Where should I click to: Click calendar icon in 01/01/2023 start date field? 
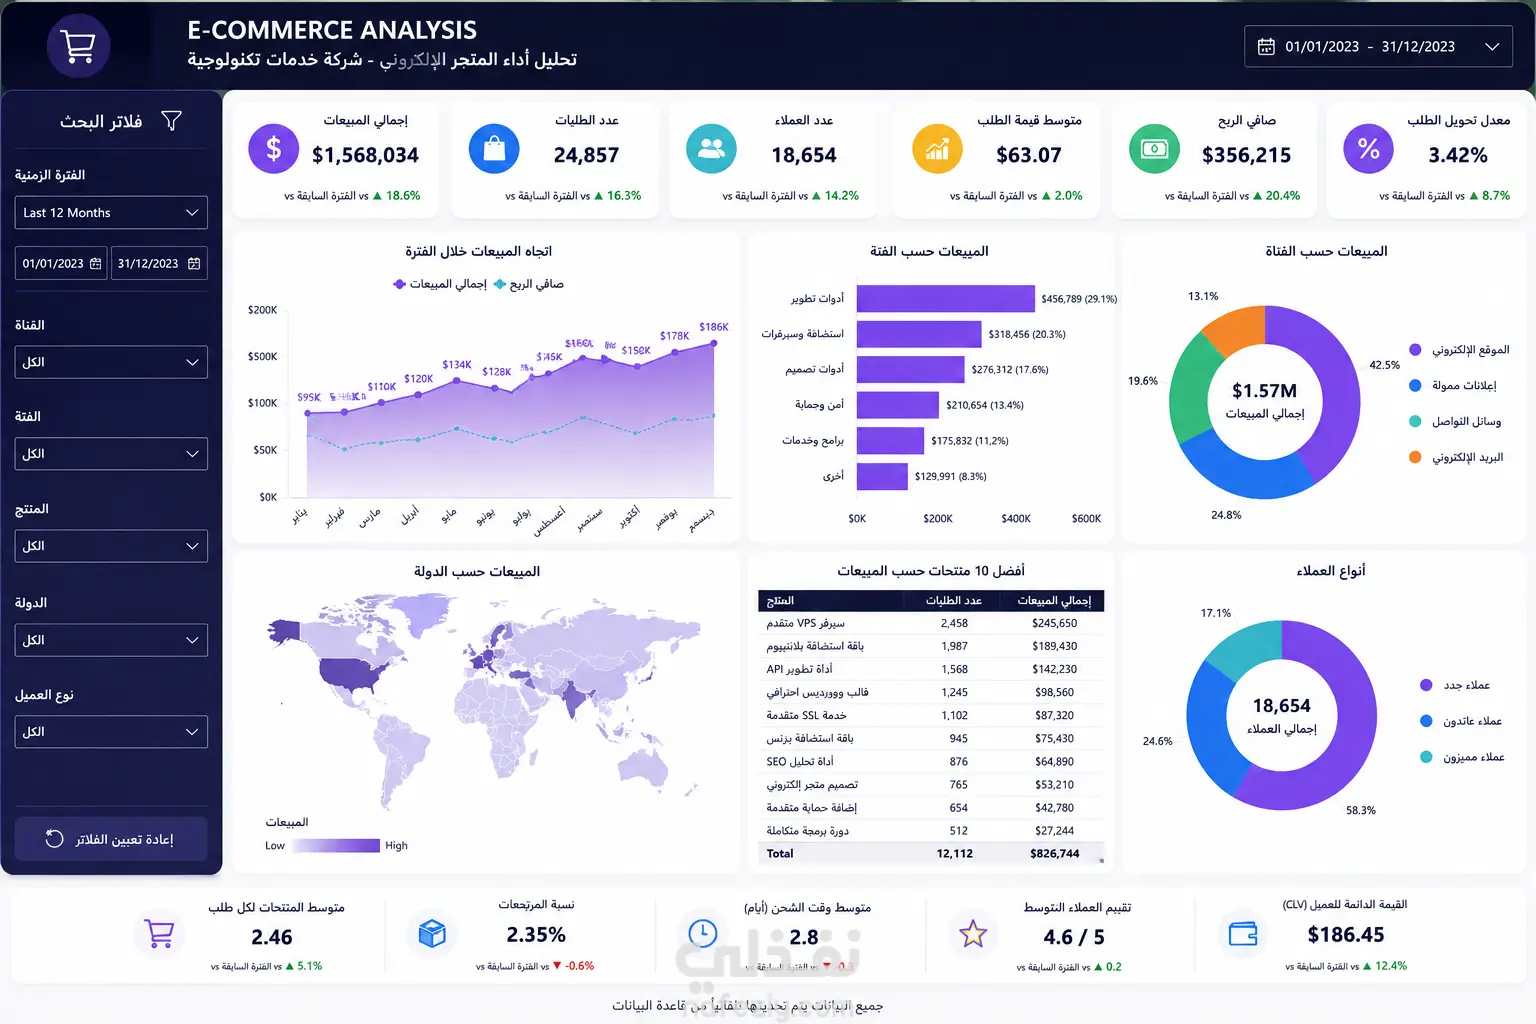pyautogui.click(x=96, y=264)
